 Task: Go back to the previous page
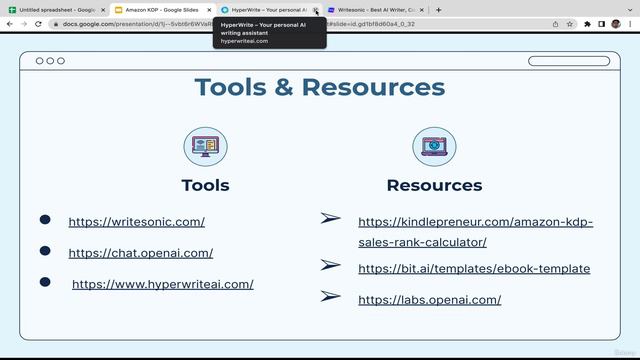tap(10, 24)
